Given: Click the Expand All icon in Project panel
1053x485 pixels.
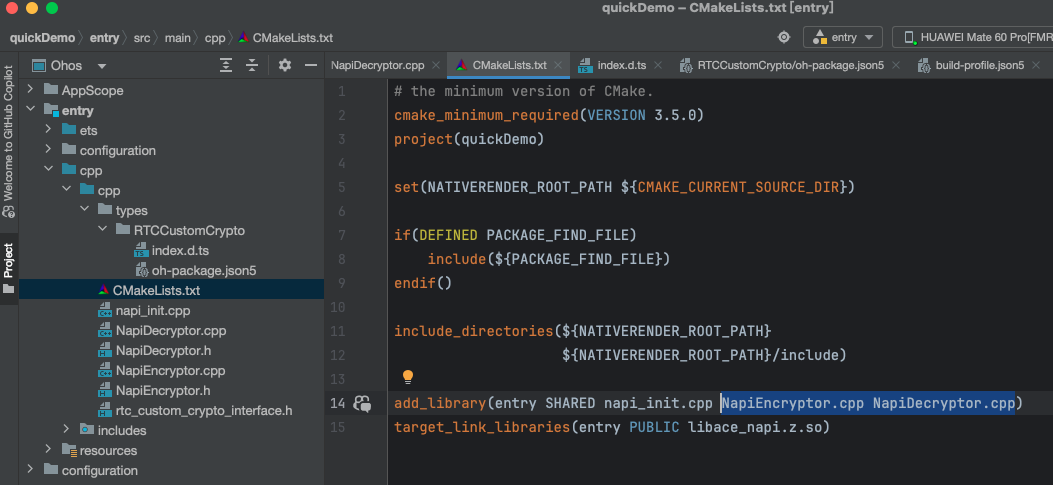Looking at the screenshot, I should 226,65.
